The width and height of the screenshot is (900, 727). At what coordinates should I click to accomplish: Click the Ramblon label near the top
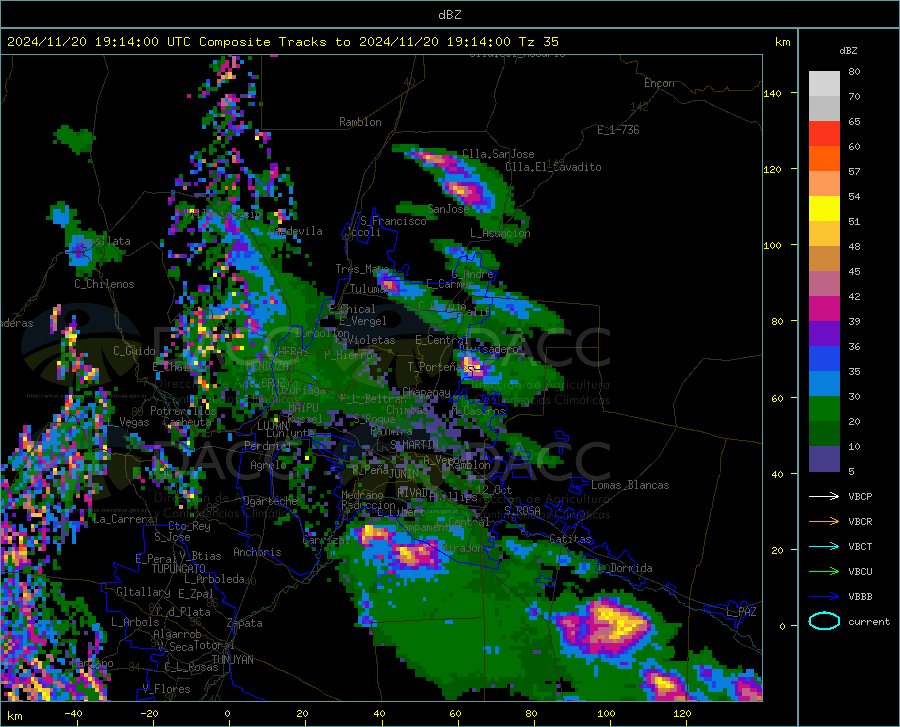(360, 122)
